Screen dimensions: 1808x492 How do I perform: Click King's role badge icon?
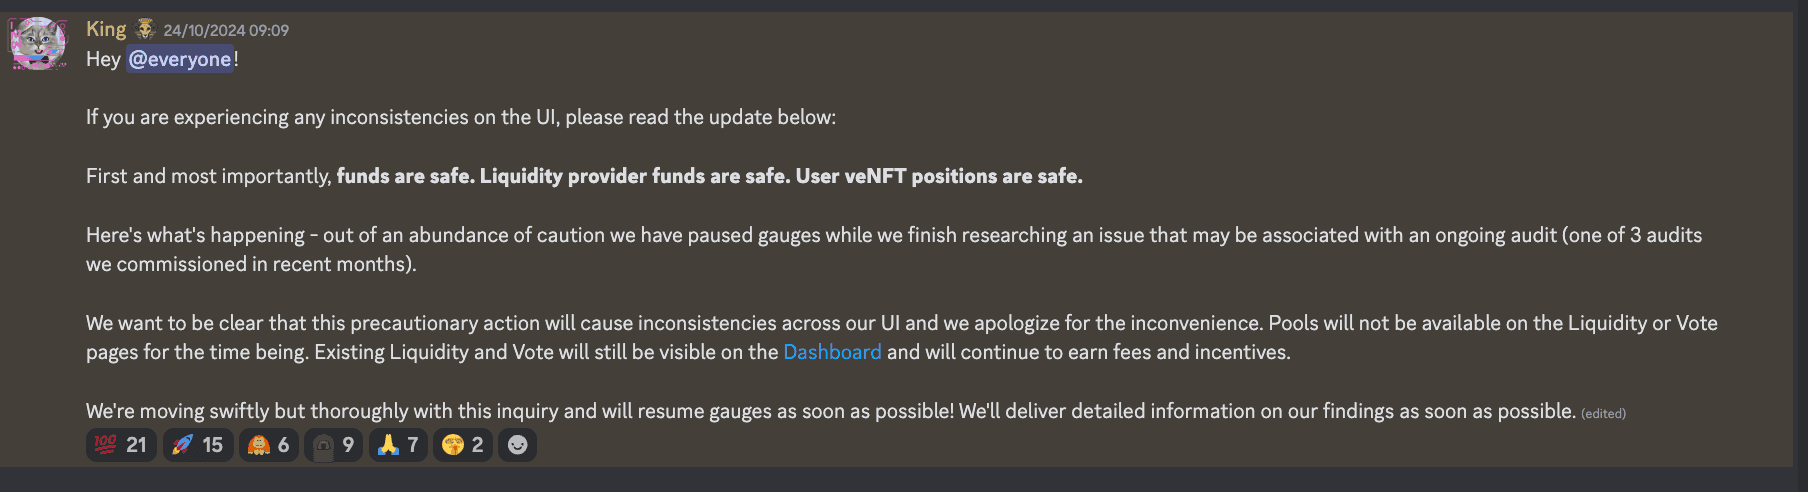coord(145,29)
